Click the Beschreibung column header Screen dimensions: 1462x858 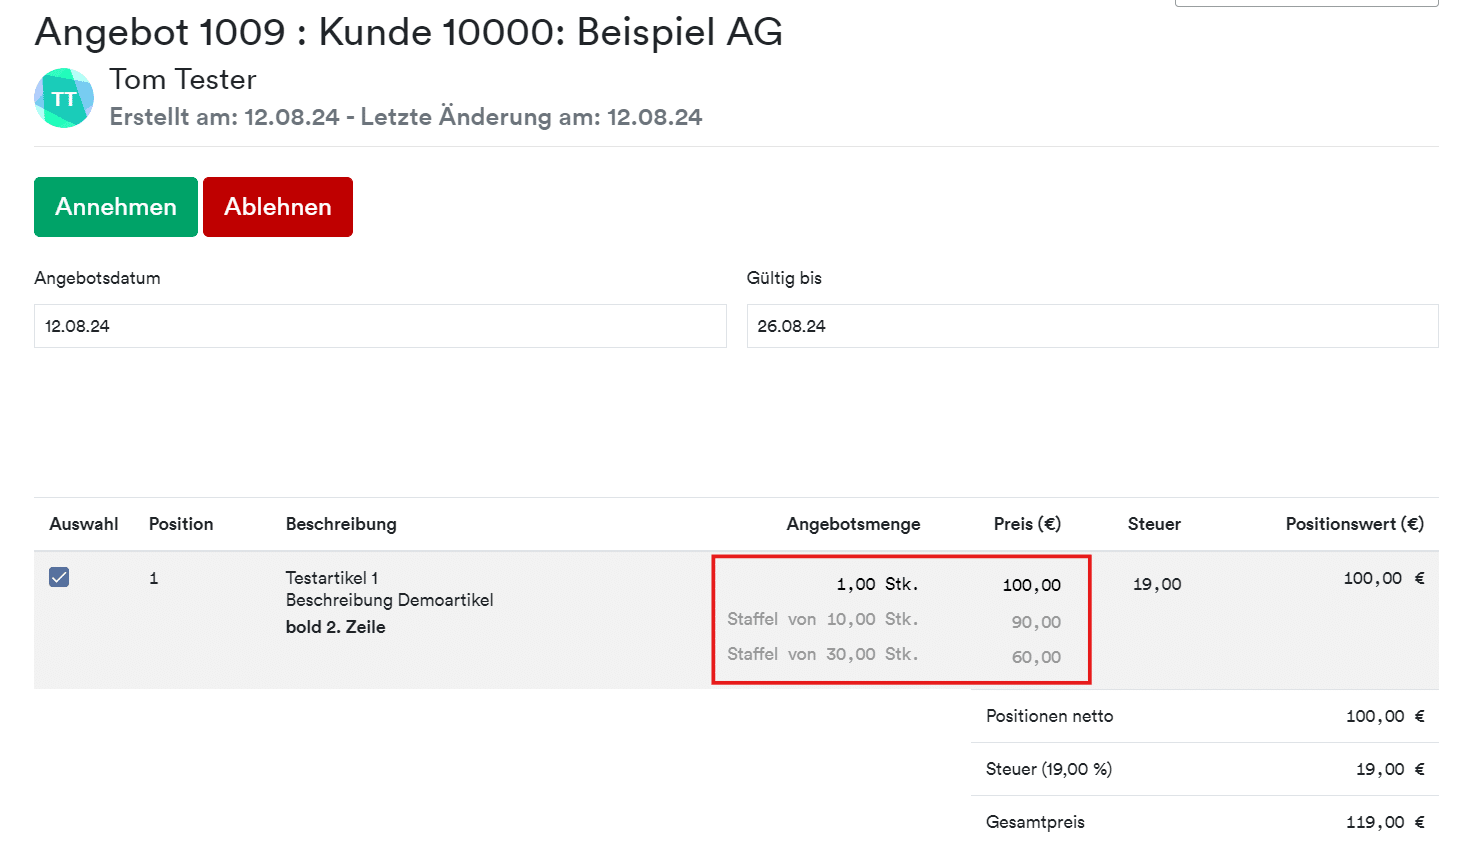[341, 524]
